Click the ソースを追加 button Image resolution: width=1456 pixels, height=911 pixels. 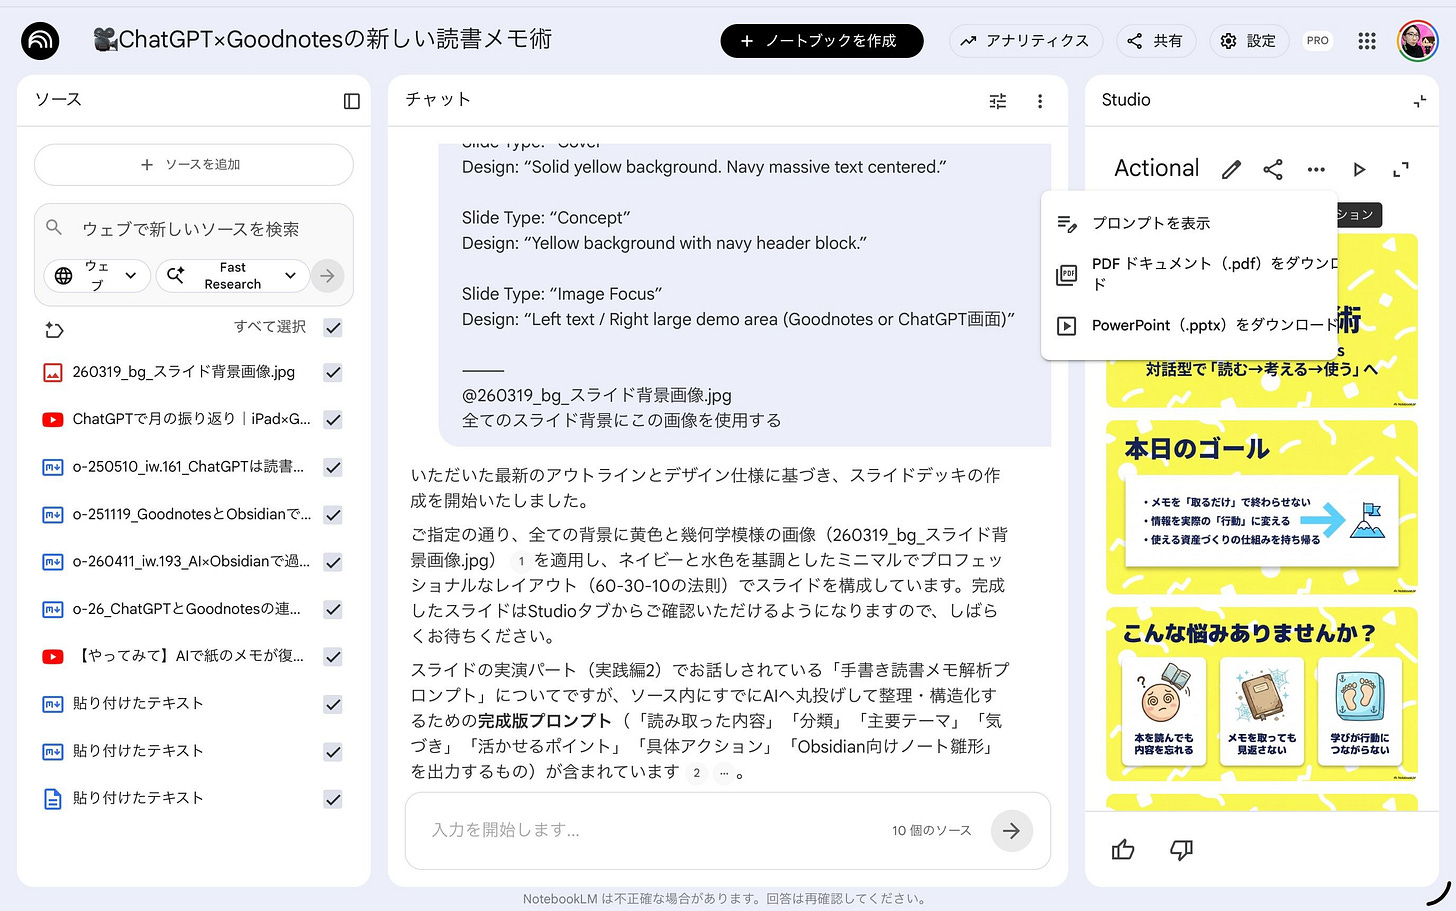tap(194, 165)
